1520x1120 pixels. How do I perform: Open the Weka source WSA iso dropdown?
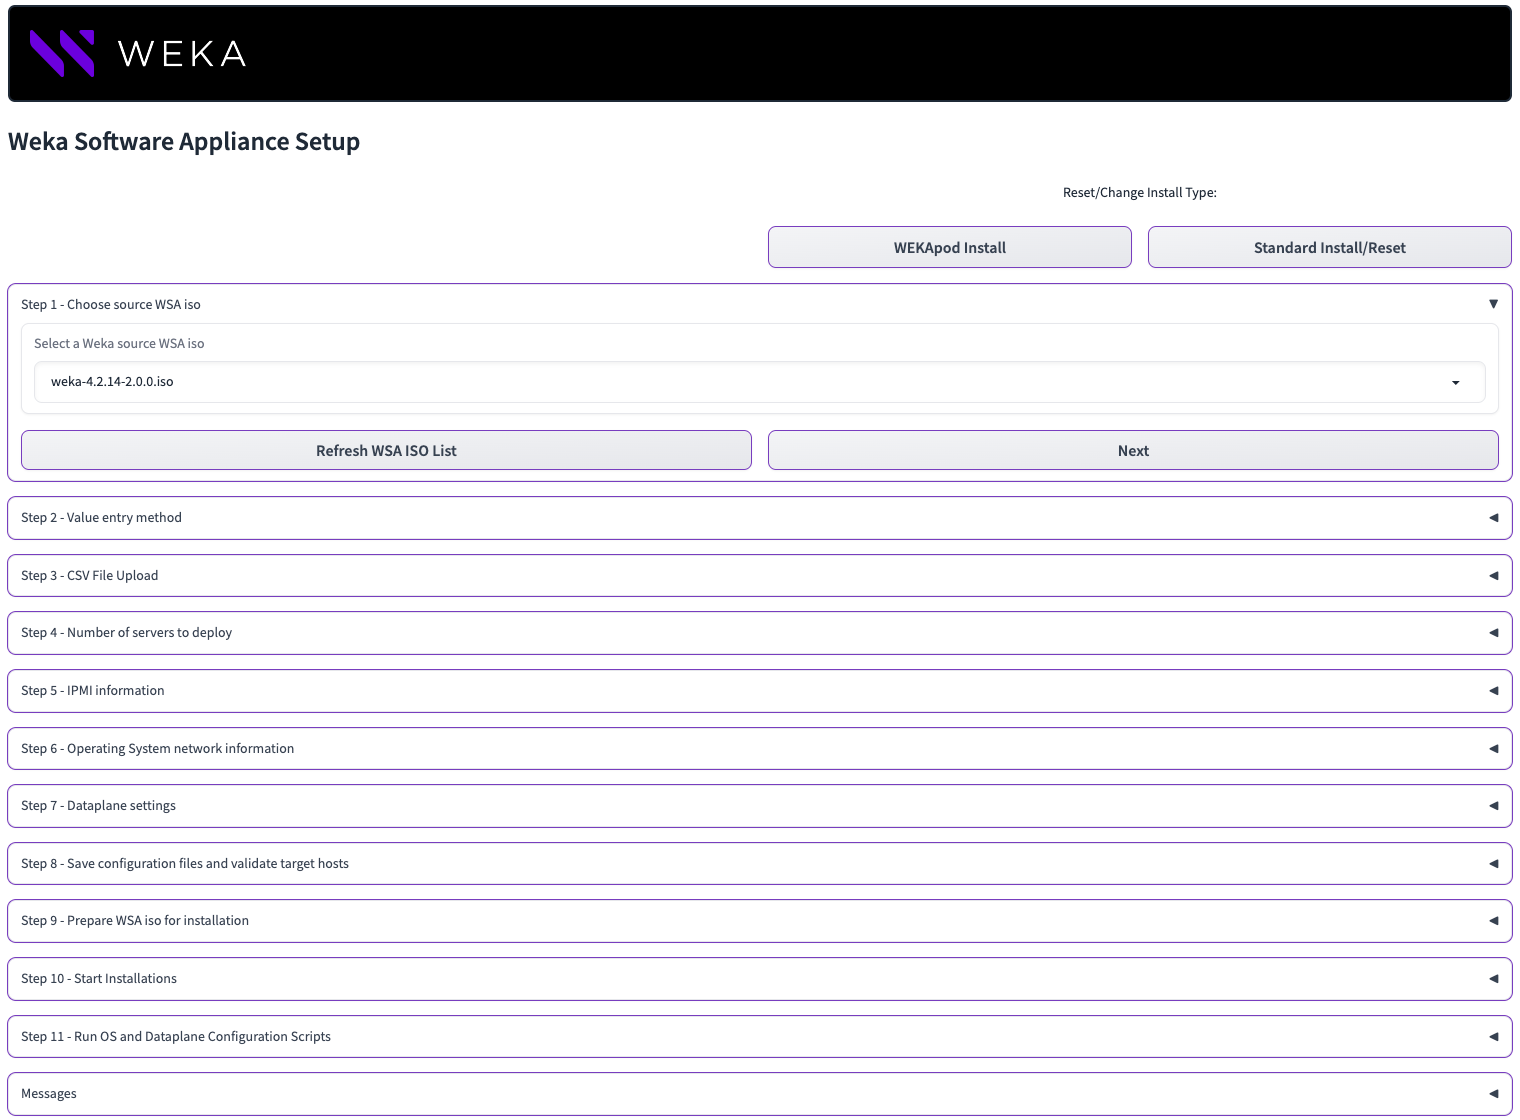coord(1455,382)
